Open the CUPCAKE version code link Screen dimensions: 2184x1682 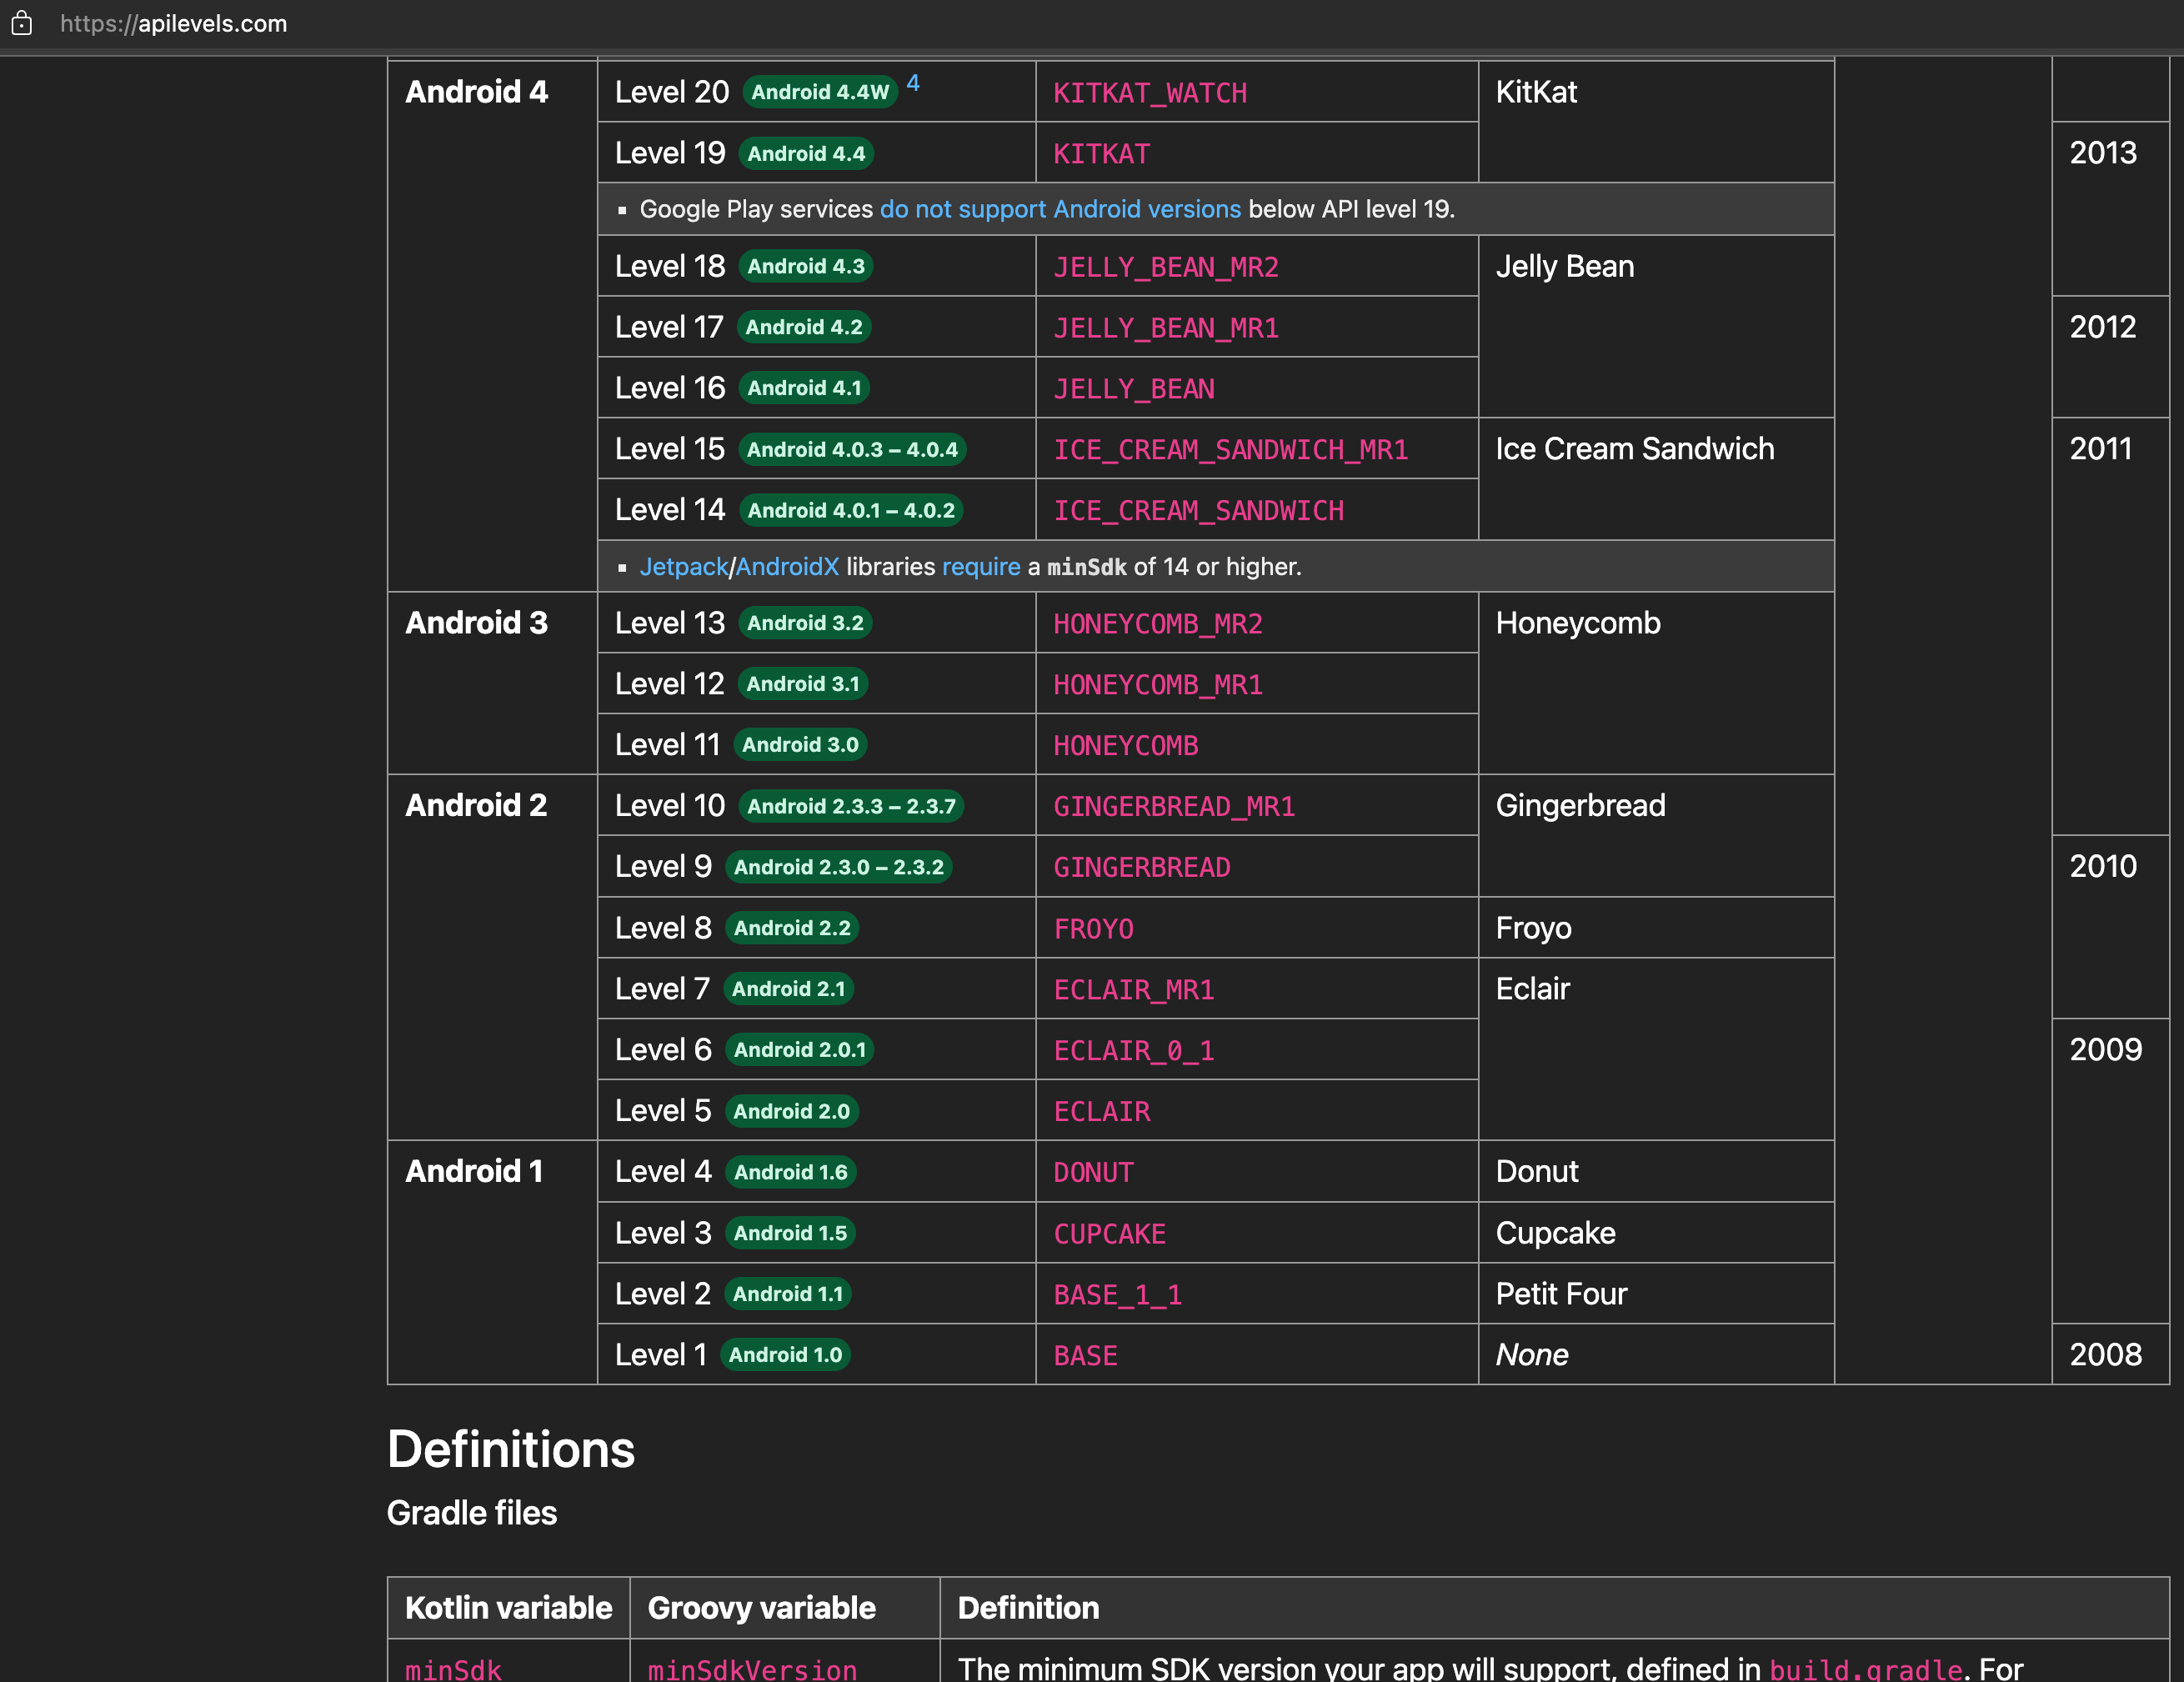(1110, 1233)
